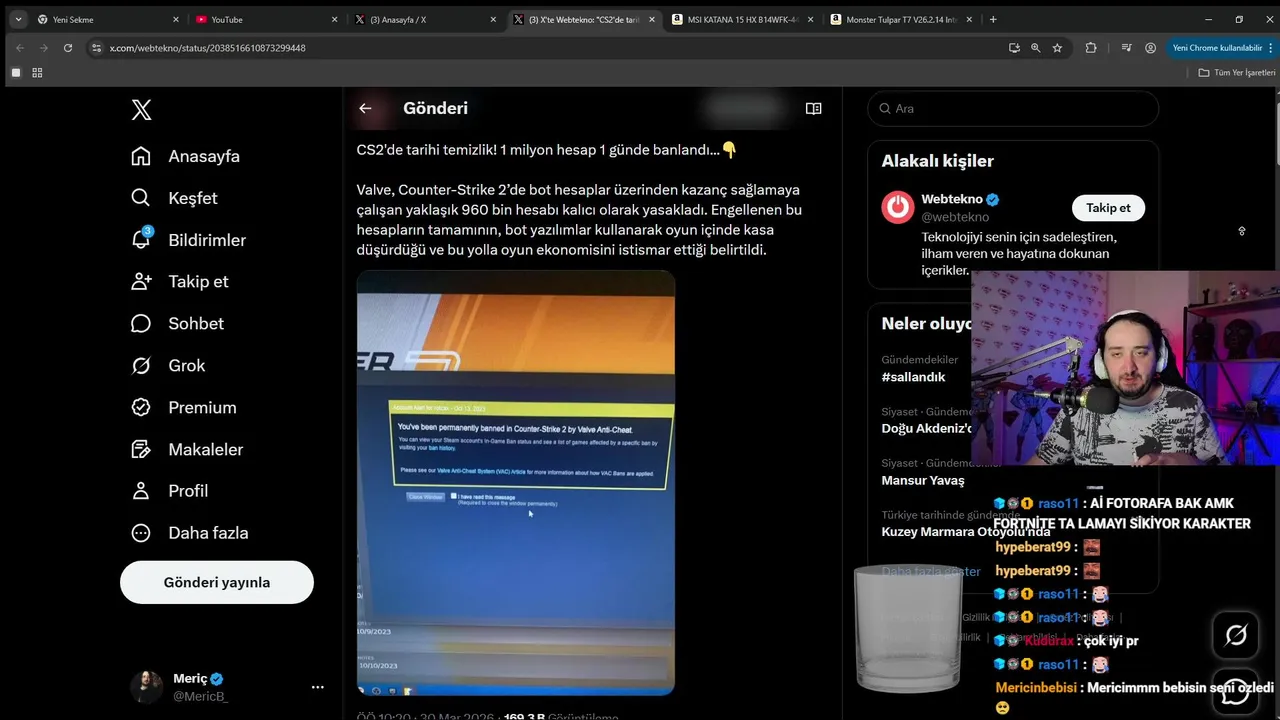The height and width of the screenshot is (720, 1280).
Task: Open media controls icon
Action: [1127, 48]
